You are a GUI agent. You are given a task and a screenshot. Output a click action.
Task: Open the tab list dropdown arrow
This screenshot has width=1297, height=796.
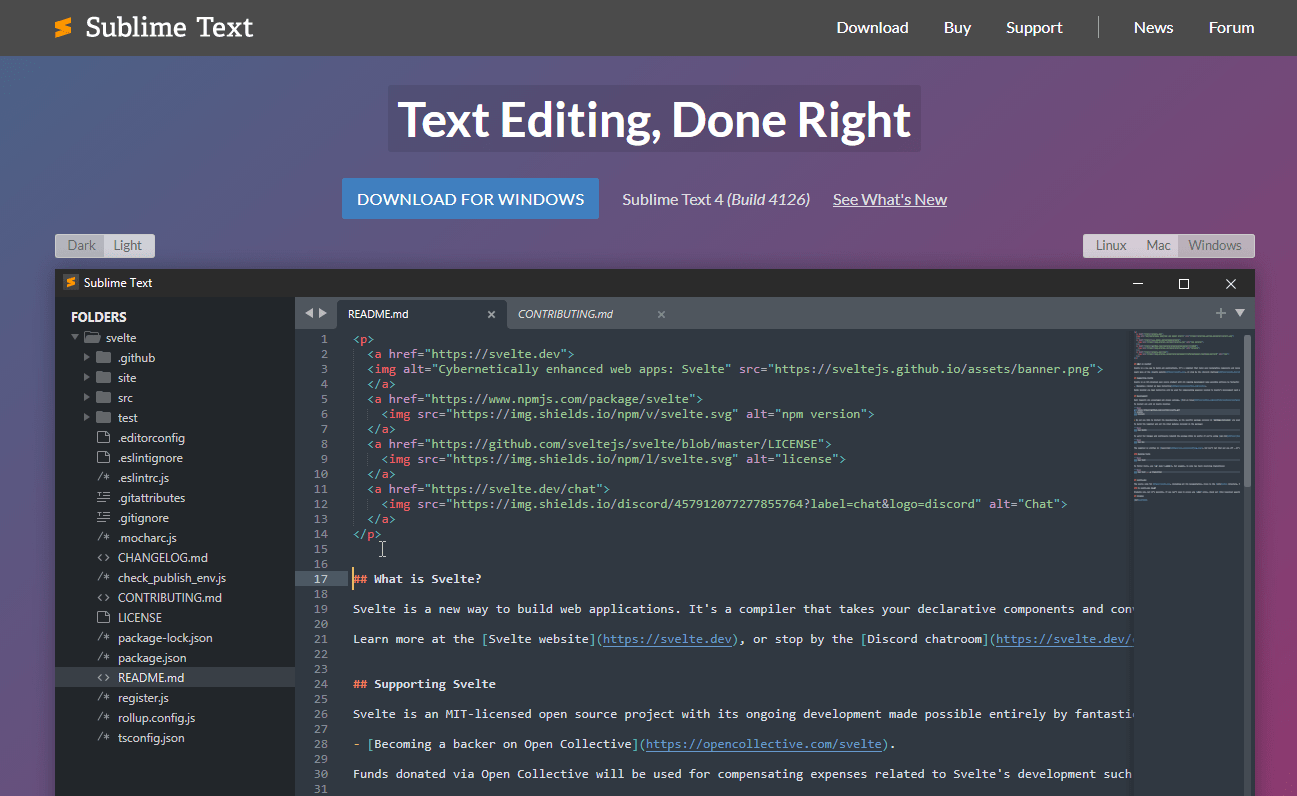point(1240,313)
